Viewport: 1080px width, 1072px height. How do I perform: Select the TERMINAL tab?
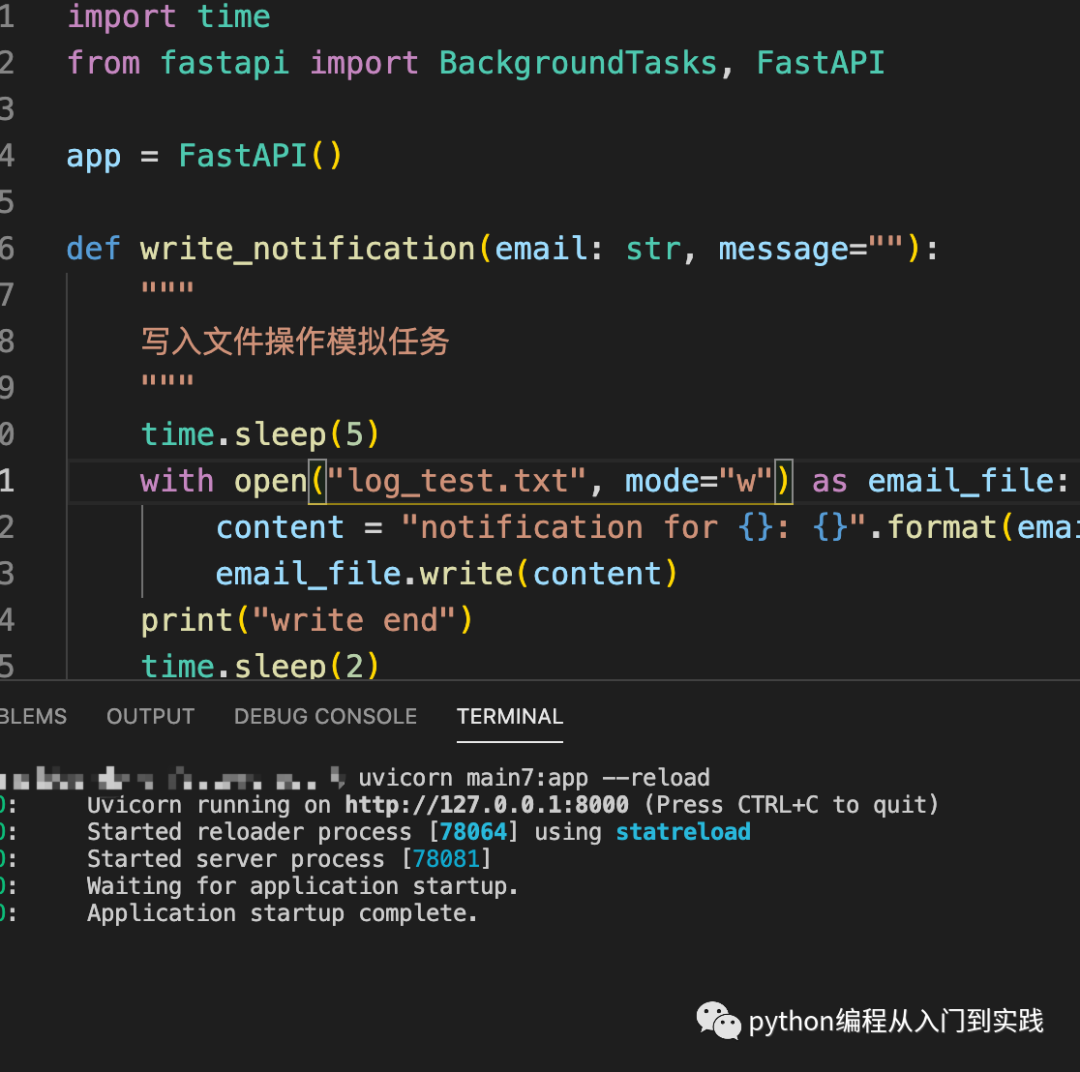coord(510,717)
